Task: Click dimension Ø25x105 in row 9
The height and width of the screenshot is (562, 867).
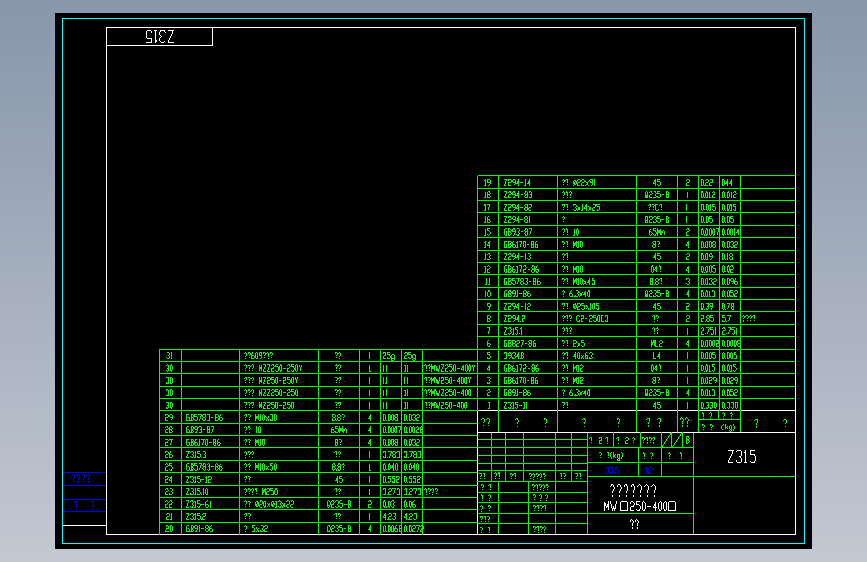Action: pos(586,306)
